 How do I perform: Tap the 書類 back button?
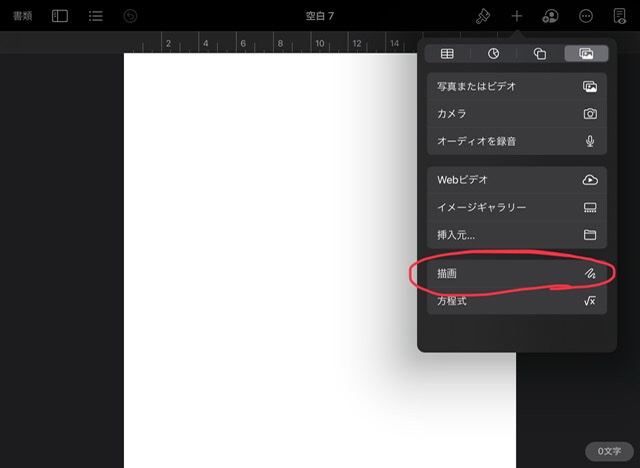point(22,16)
